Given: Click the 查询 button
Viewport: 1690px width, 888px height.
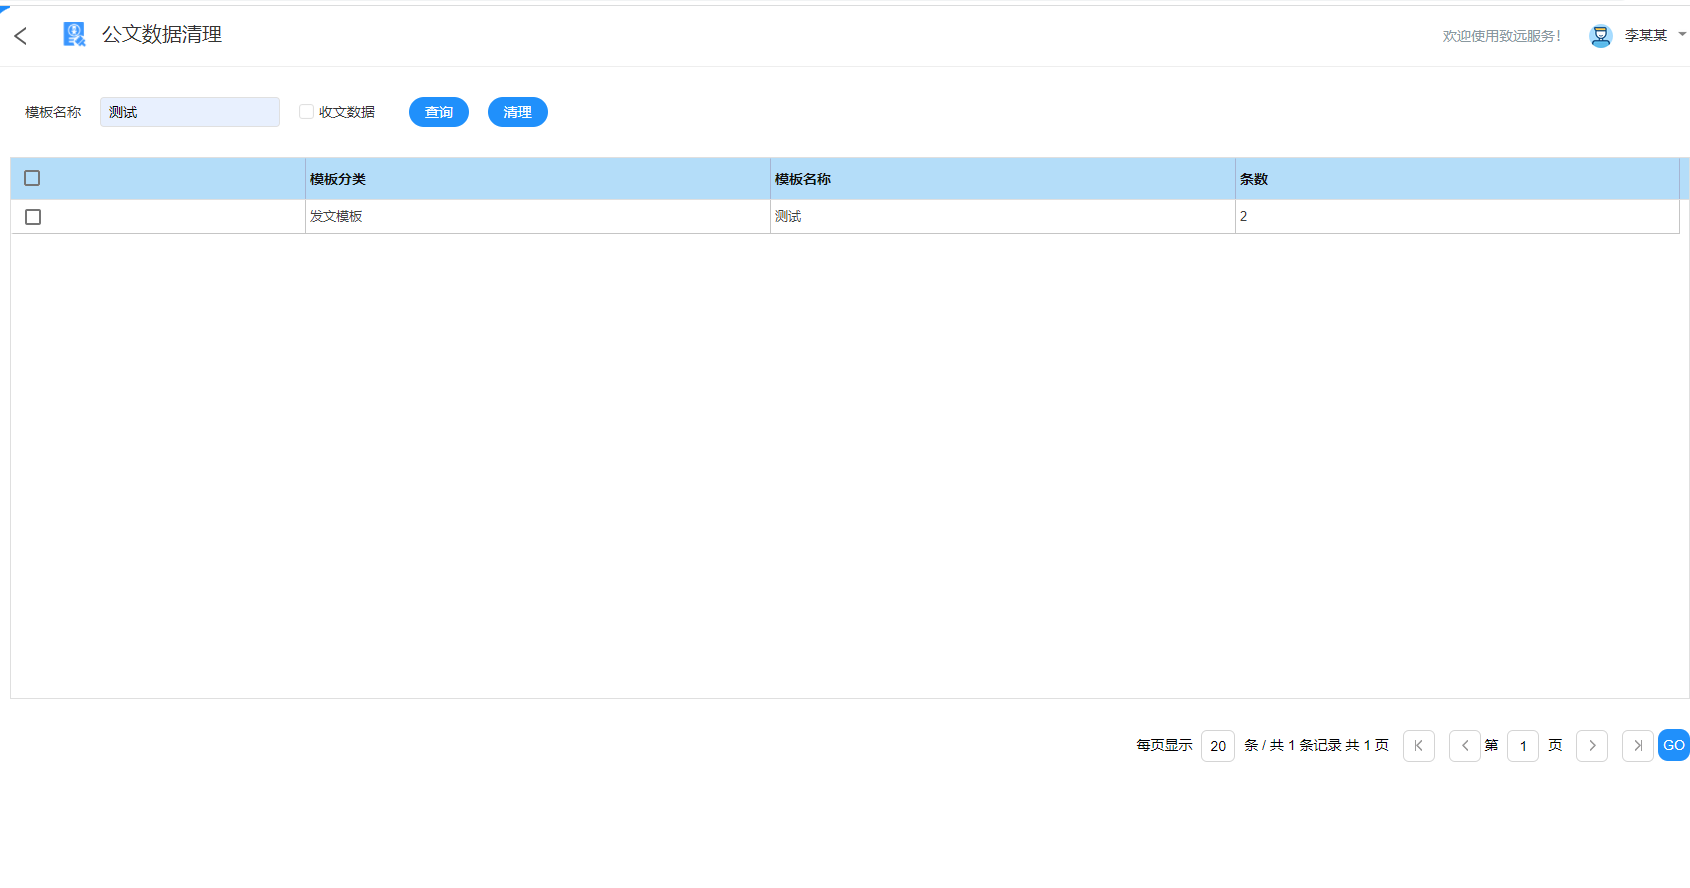Looking at the screenshot, I should (439, 112).
